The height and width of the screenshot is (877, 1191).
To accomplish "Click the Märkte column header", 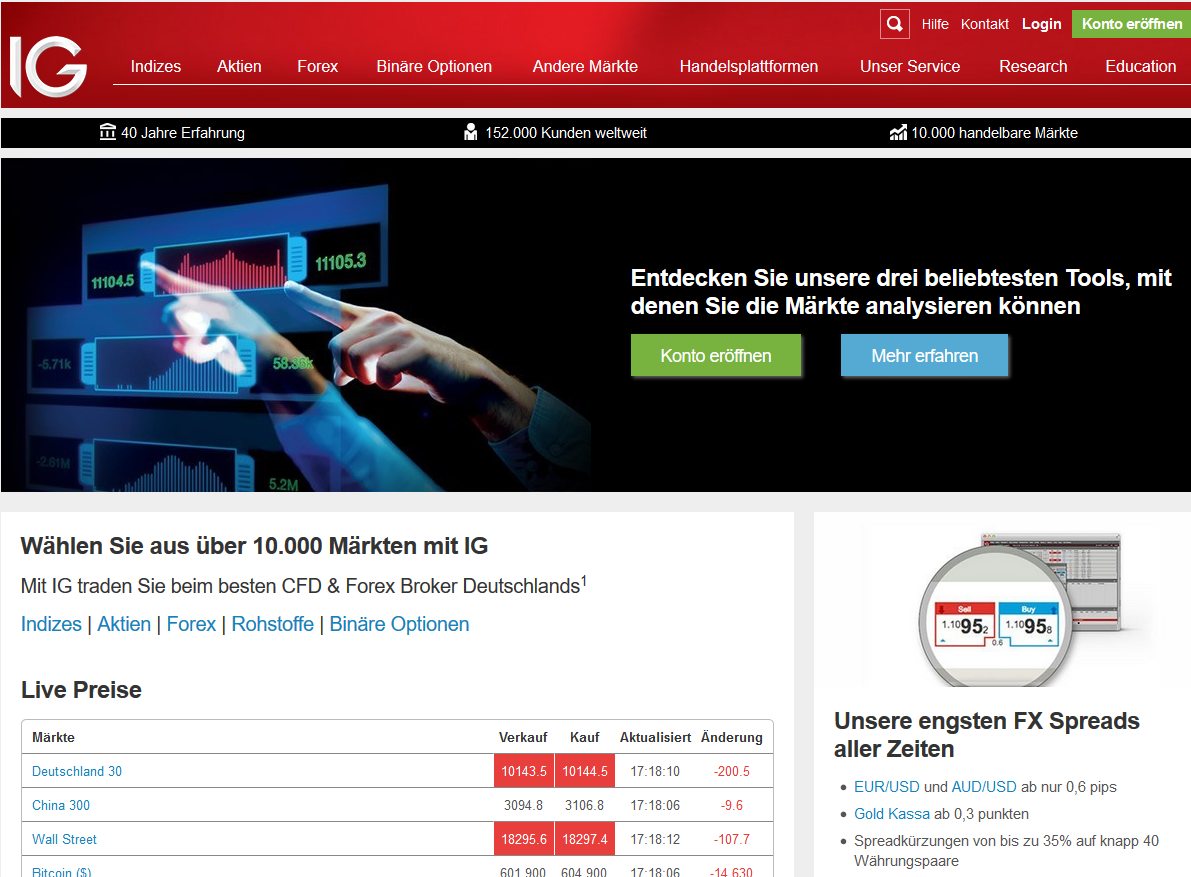I will pyautogui.click(x=53, y=737).
